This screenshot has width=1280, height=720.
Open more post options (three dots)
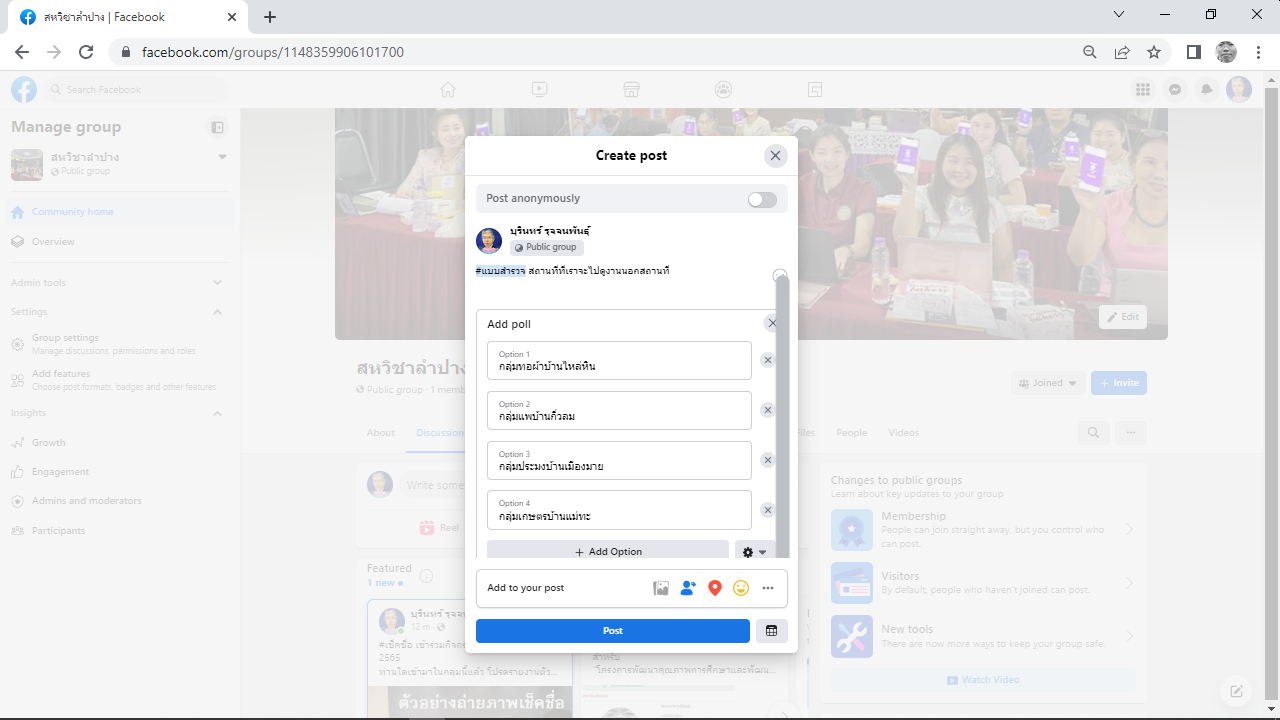pos(768,588)
